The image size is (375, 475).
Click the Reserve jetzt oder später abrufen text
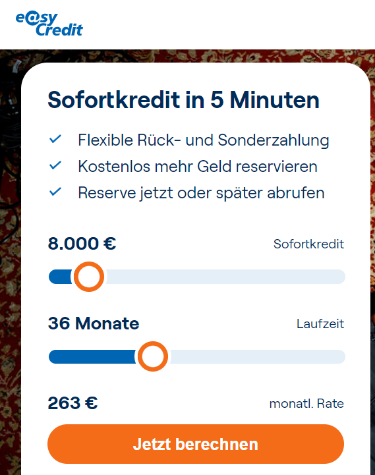point(201,193)
